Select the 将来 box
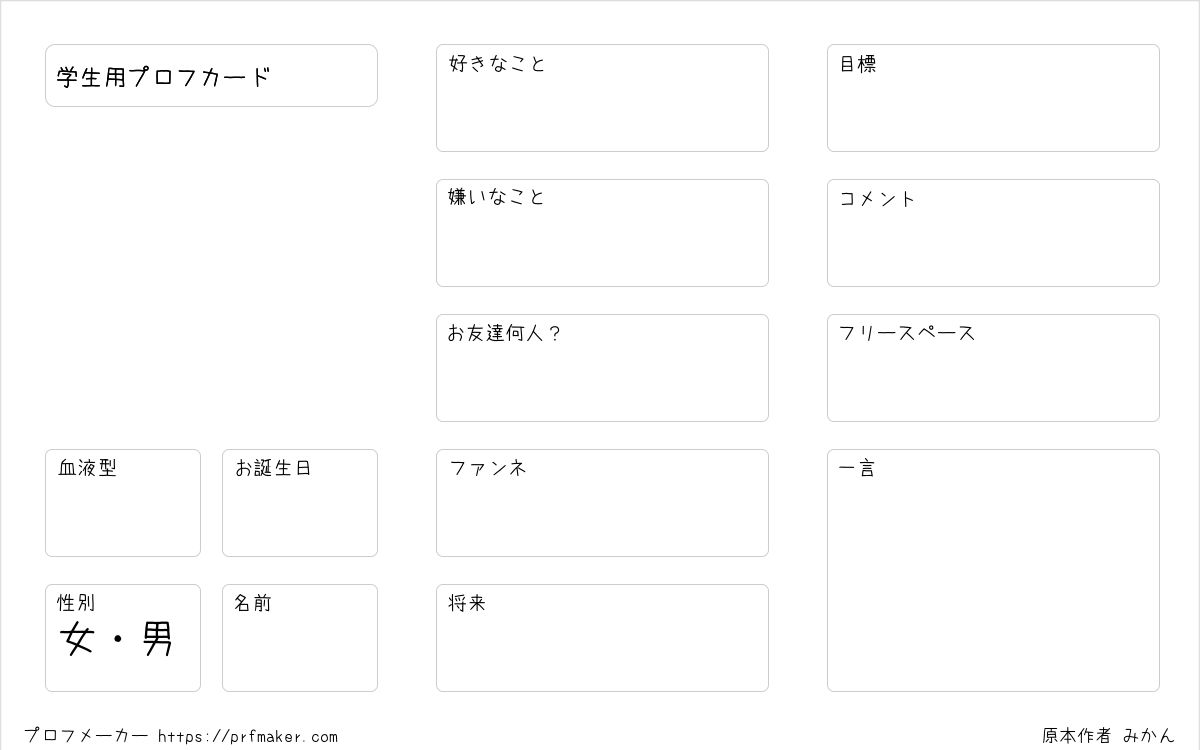The height and width of the screenshot is (750, 1200). point(602,638)
